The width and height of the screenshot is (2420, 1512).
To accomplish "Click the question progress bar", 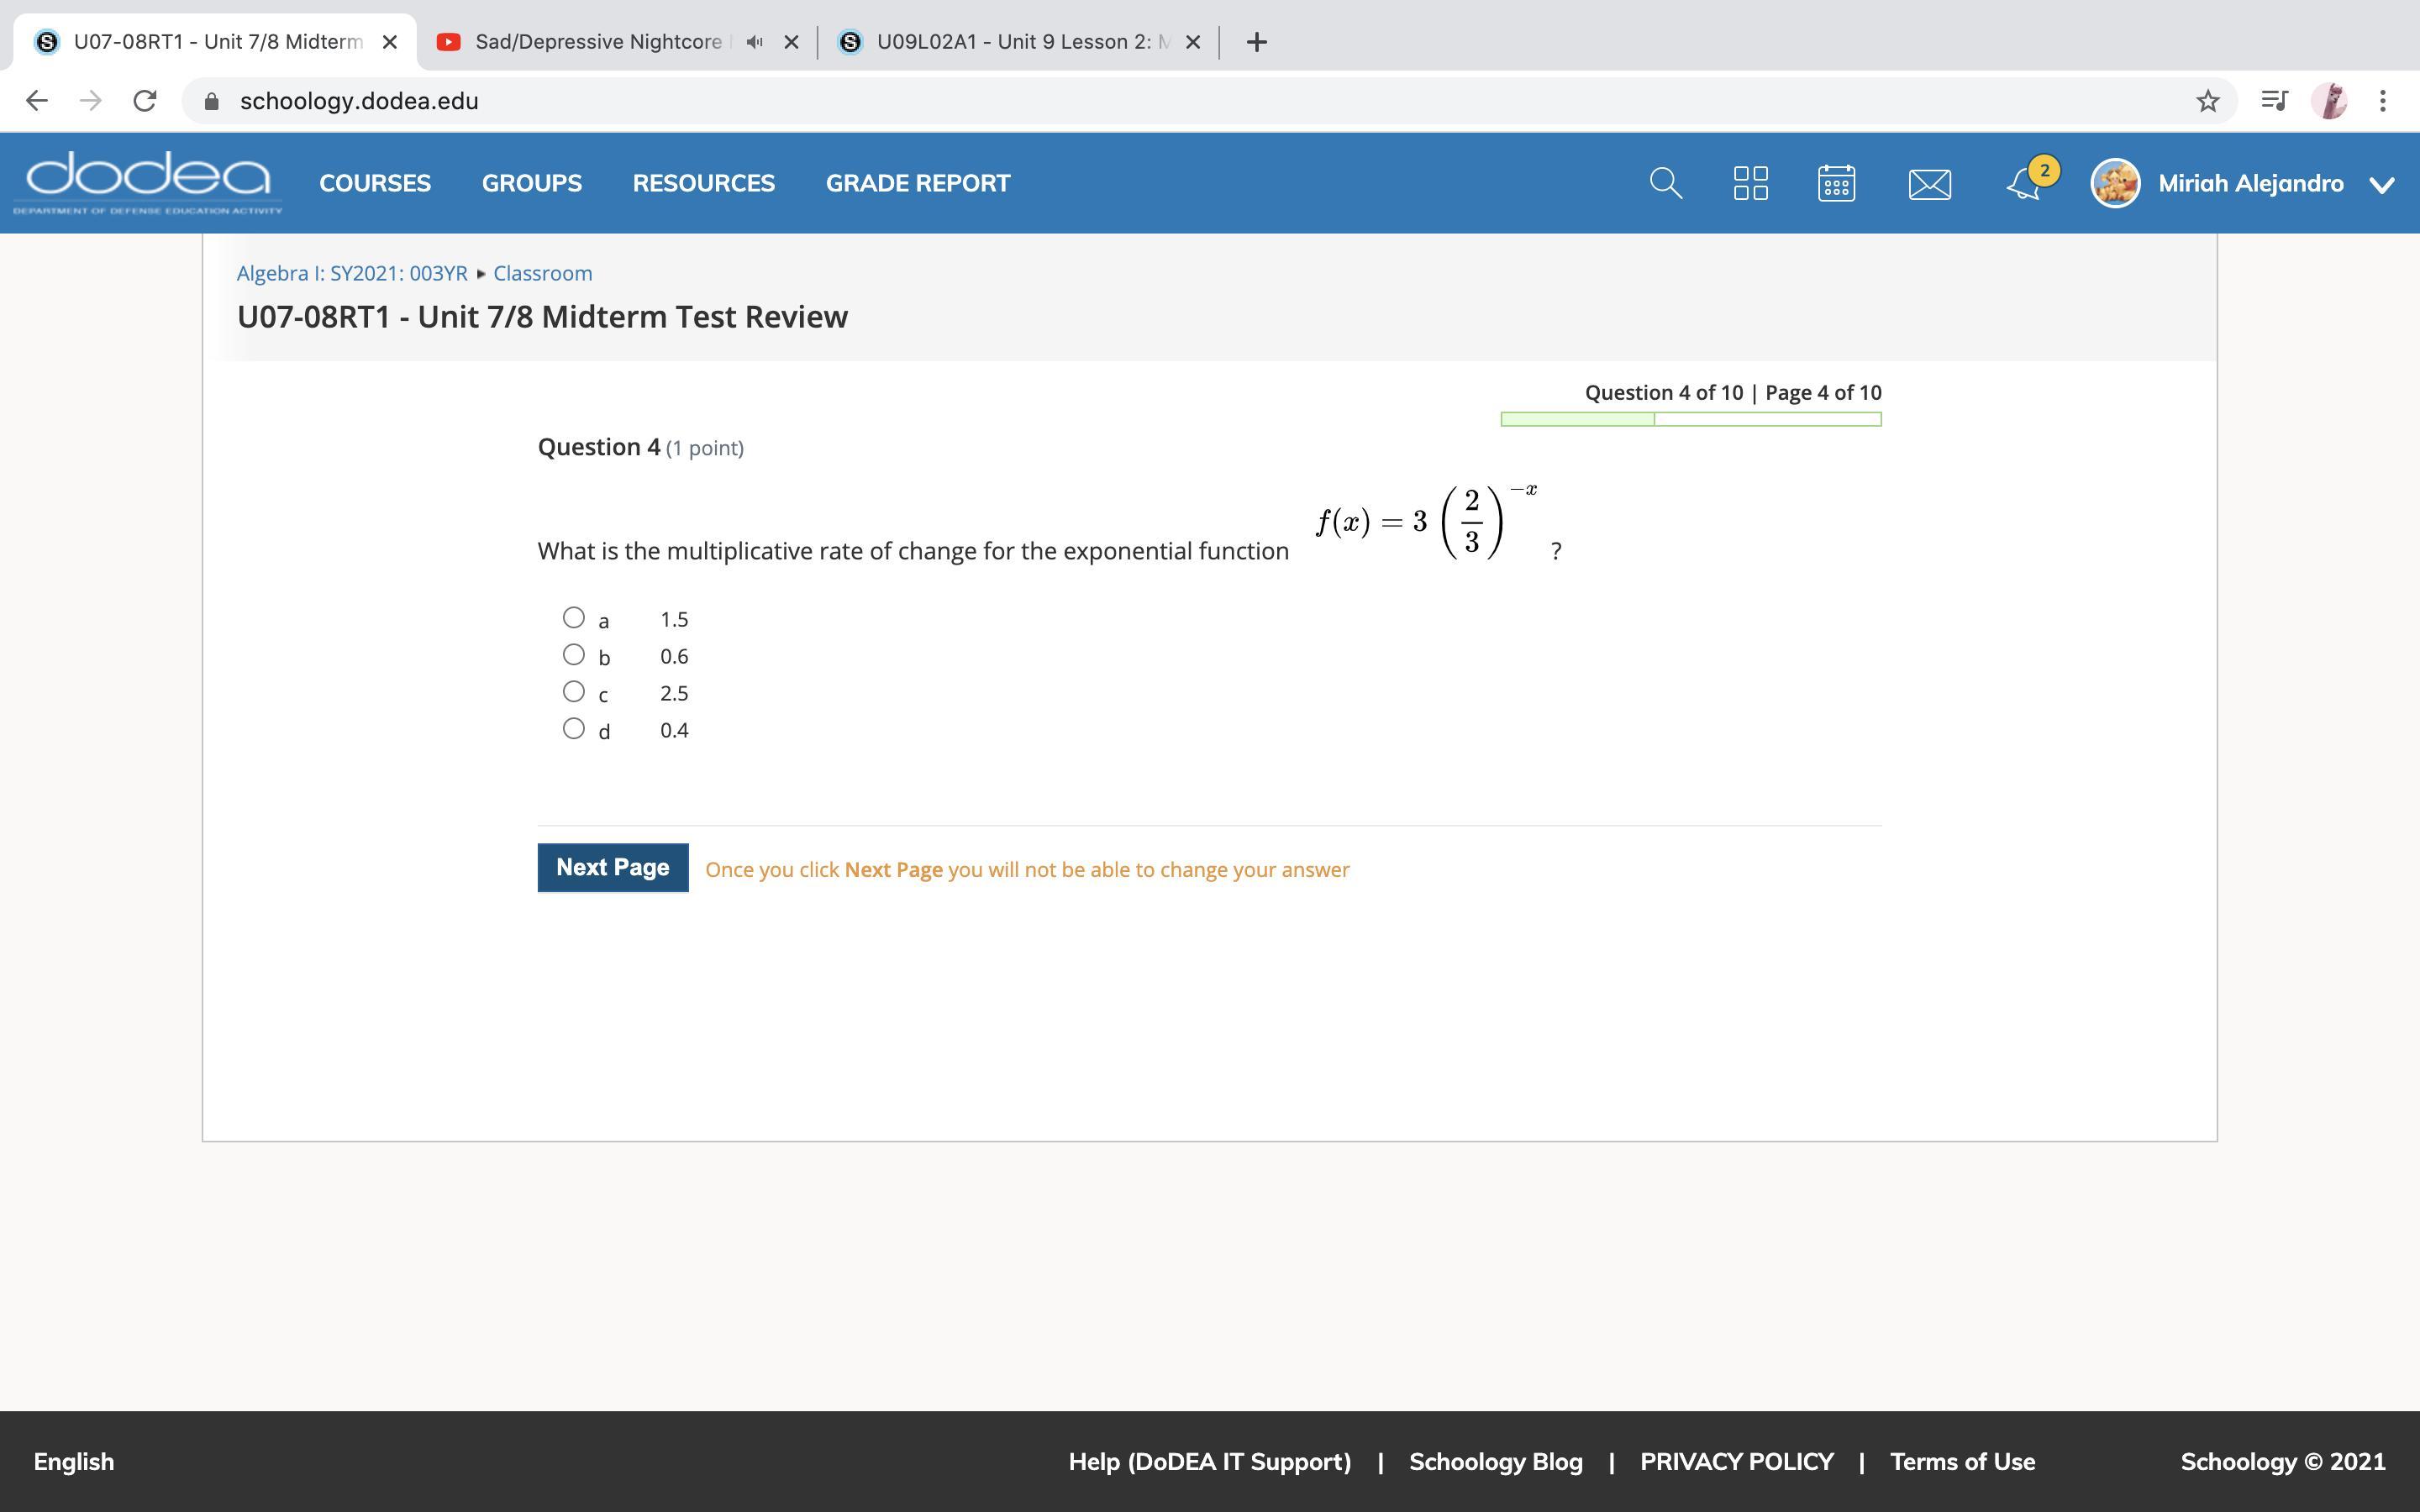I will click(x=1690, y=419).
